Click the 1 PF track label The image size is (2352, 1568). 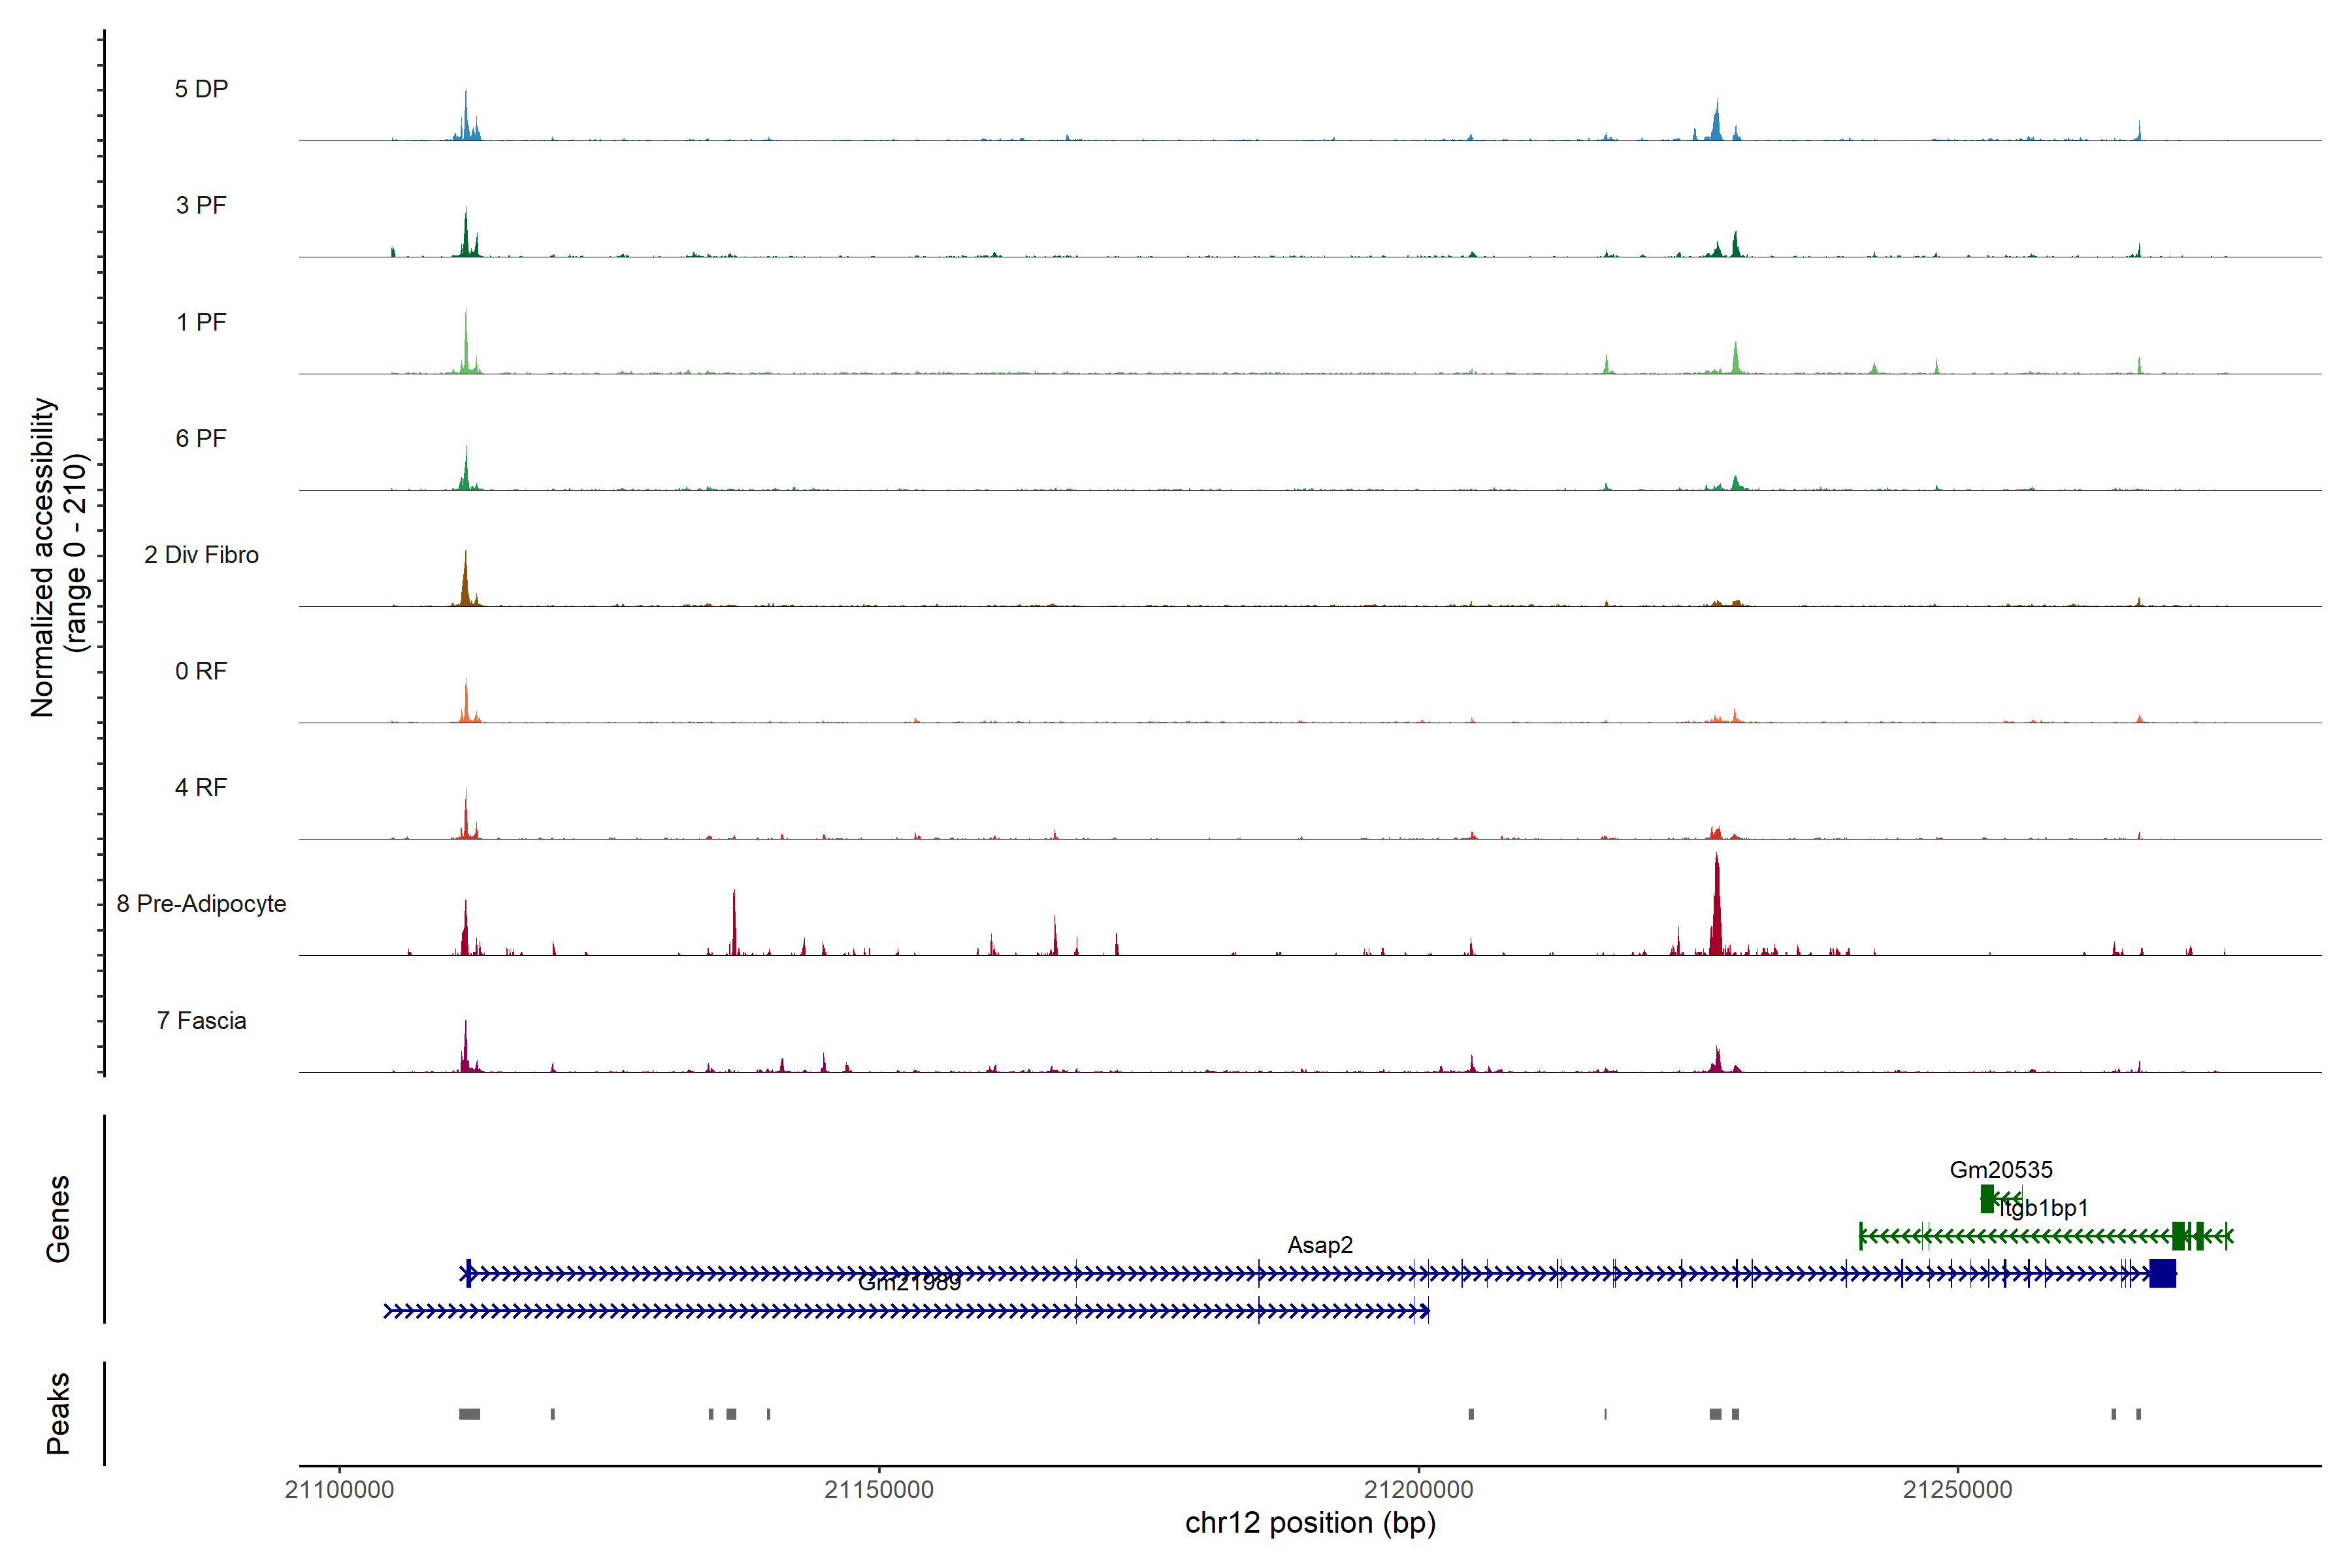click(x=201, y=322)
